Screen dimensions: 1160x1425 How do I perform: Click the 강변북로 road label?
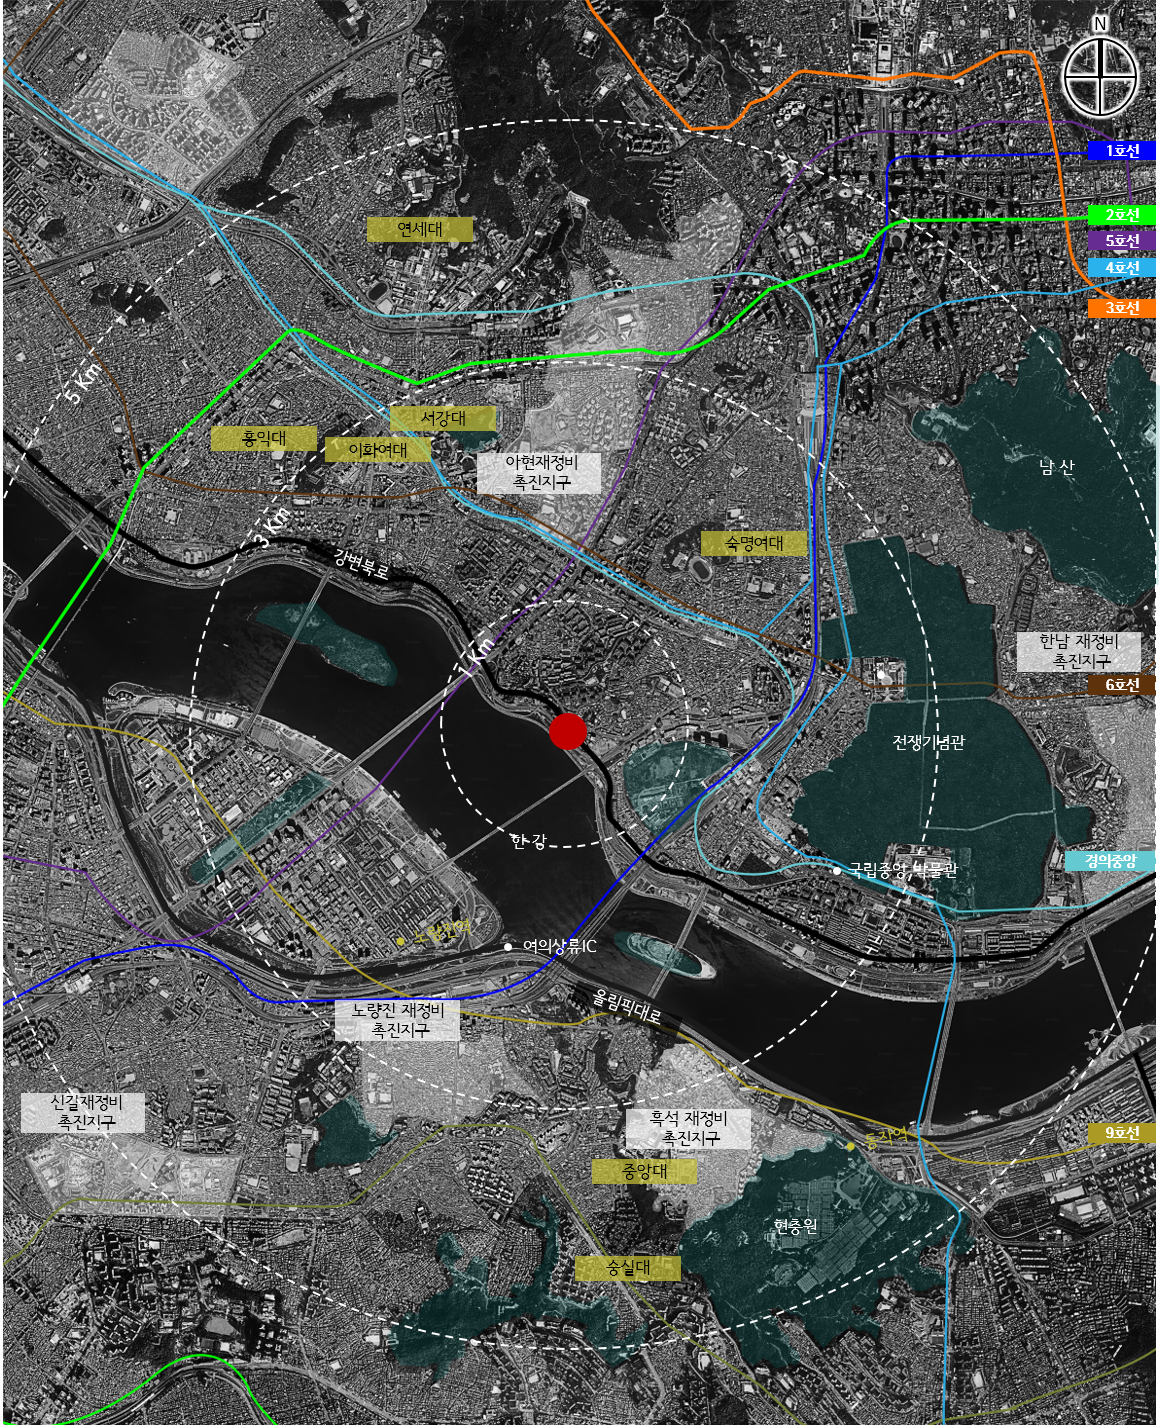pyautogui.click(x=362, y=564)
